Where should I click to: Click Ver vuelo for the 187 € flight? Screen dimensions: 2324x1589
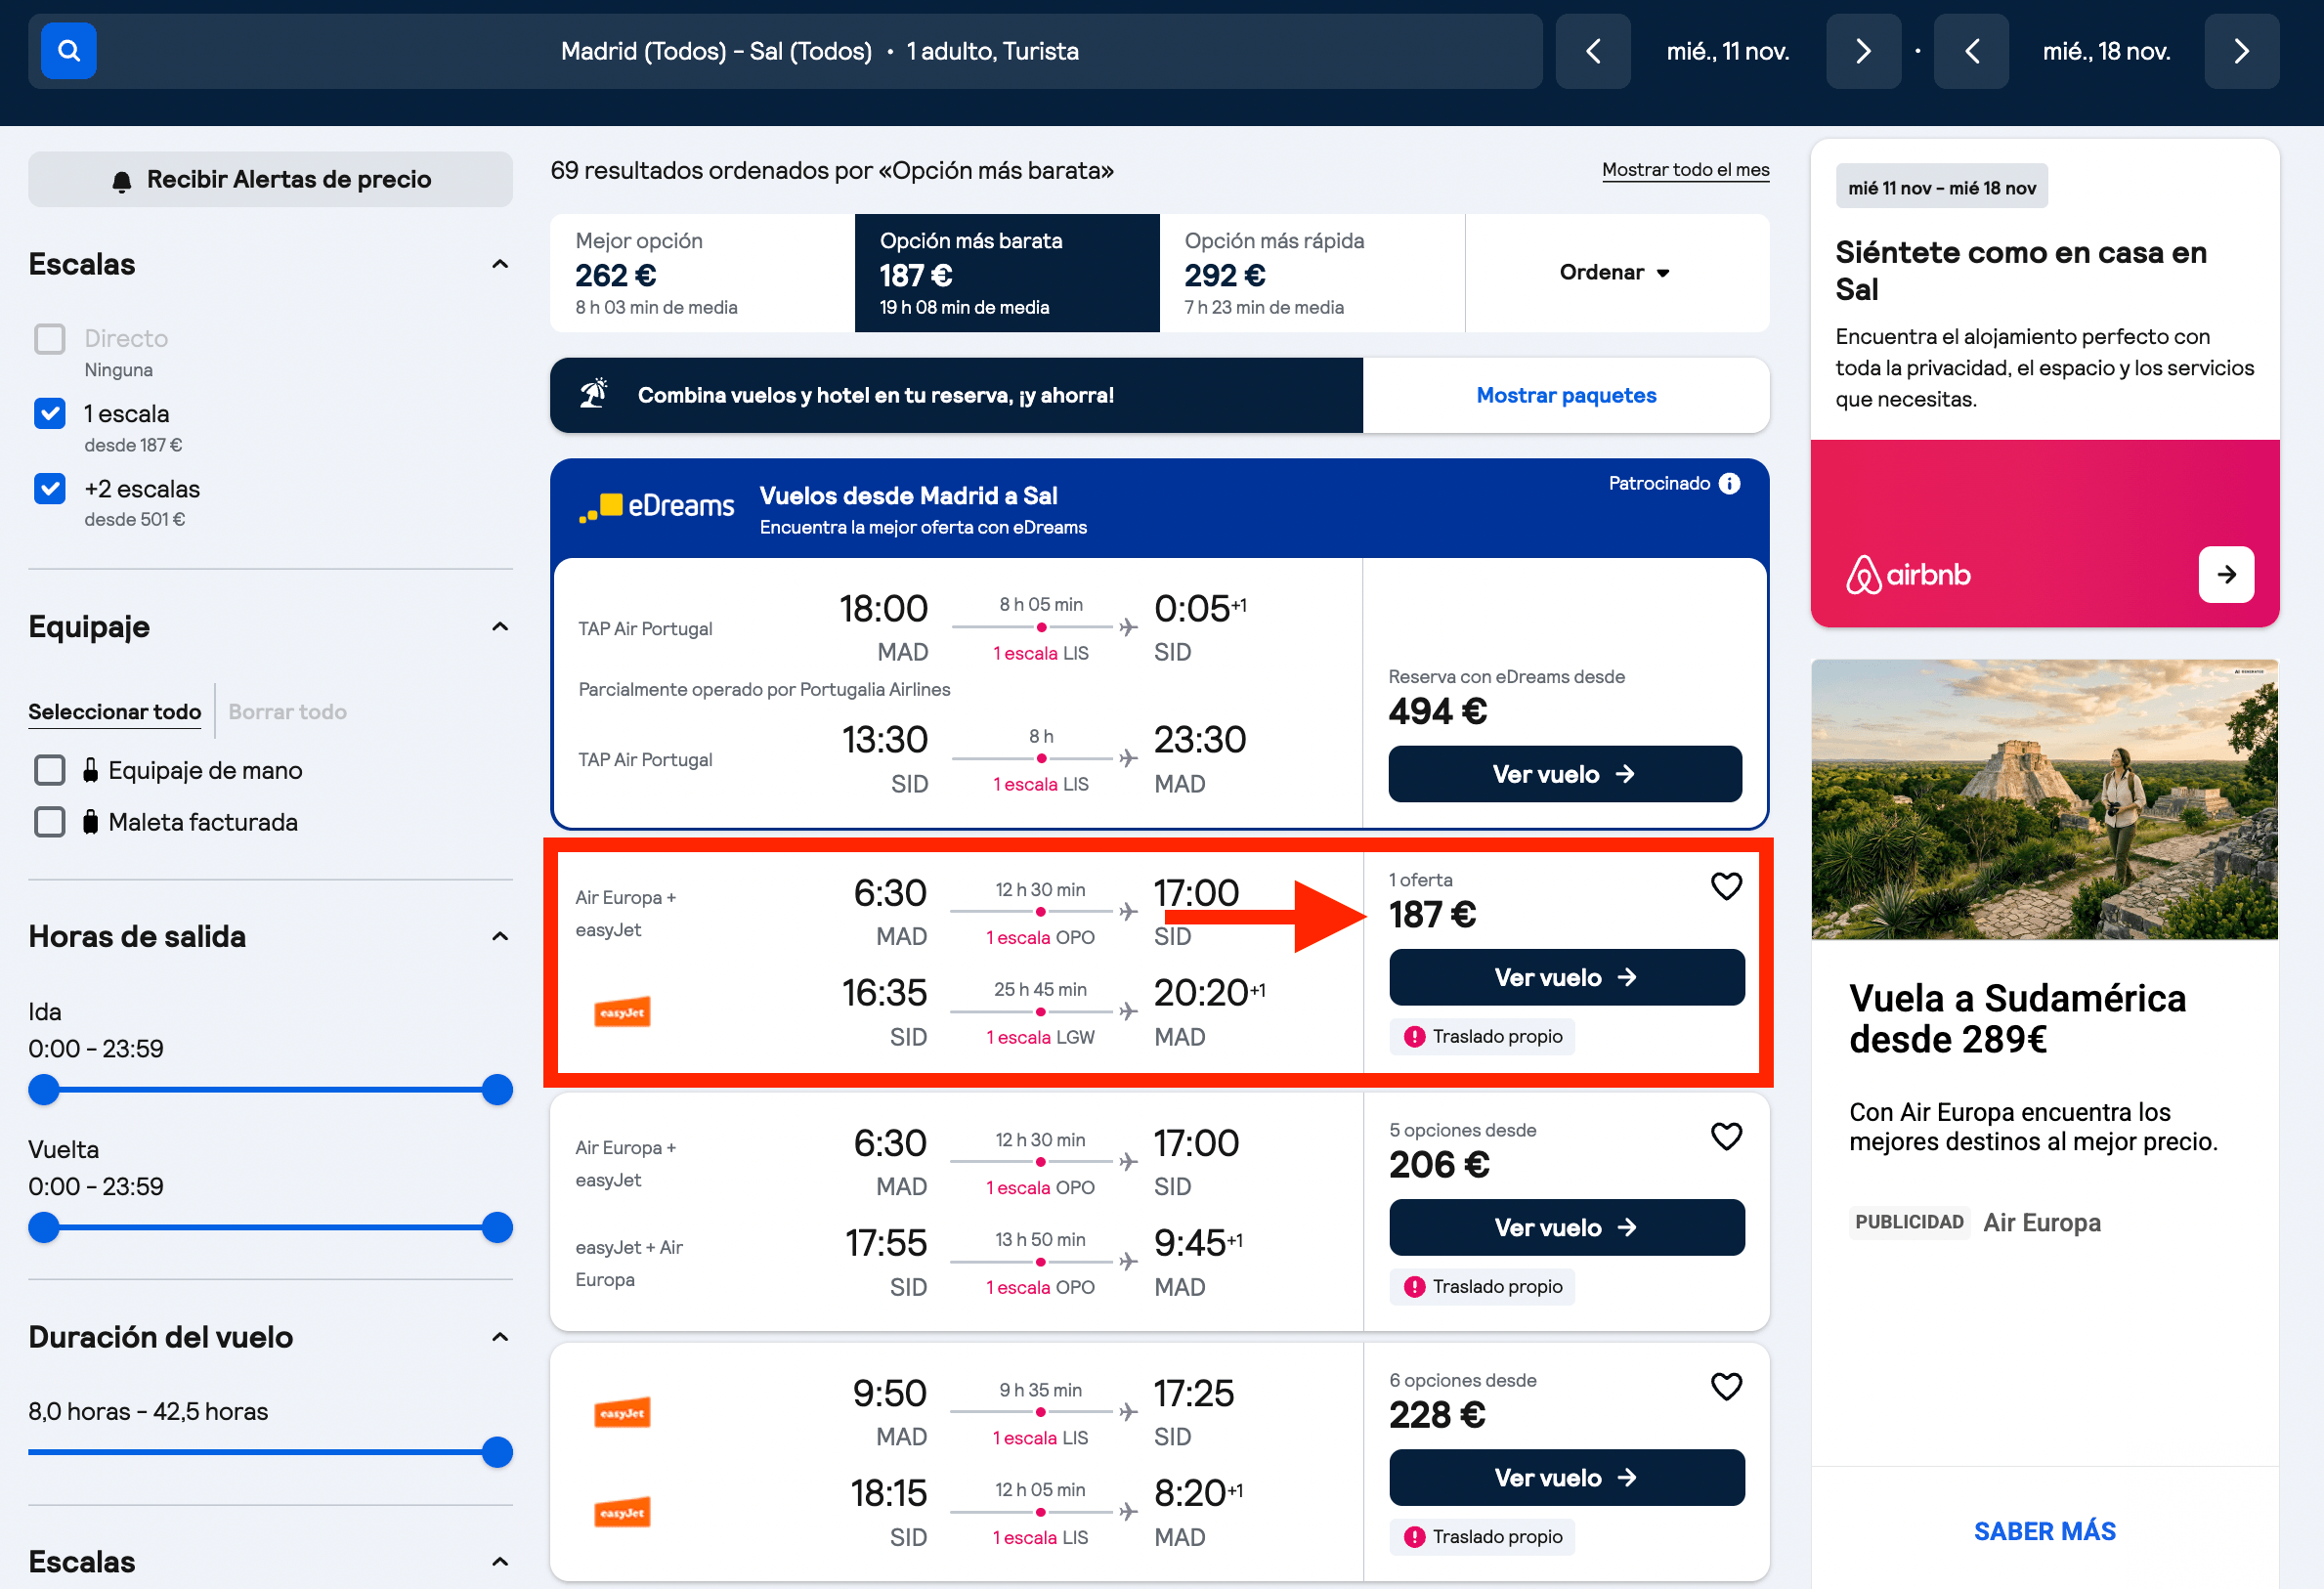coord(1566,977)
